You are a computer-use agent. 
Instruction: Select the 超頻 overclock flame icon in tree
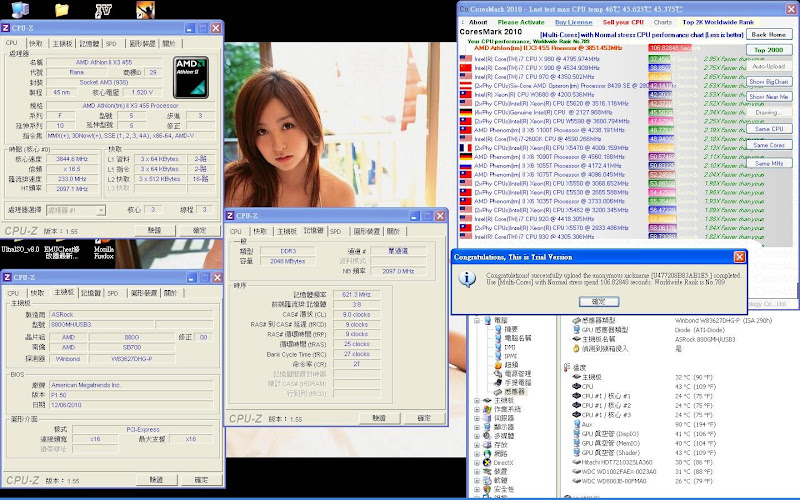tap(498, 365)
